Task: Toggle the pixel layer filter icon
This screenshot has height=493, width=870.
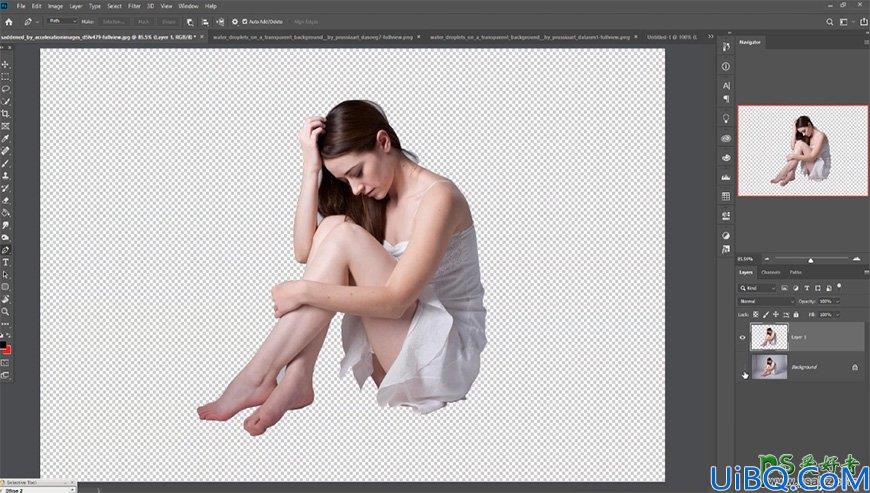Action: tap(785, 288)
